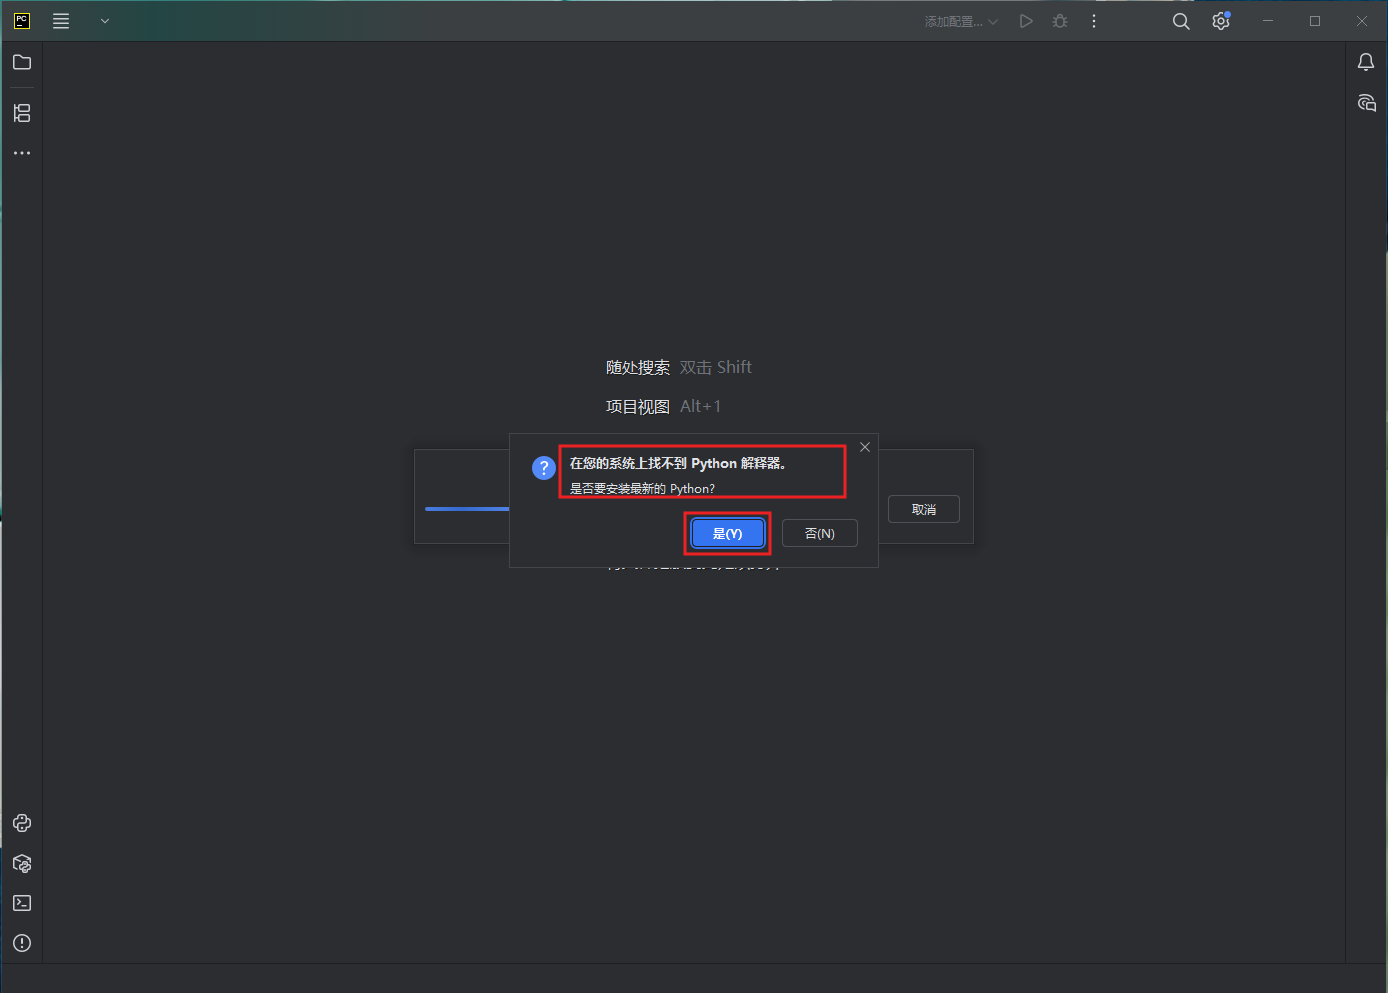1388x993 pixels.
Task: Cancel the progress with 取消 button
Action: (x=923, y=510)
